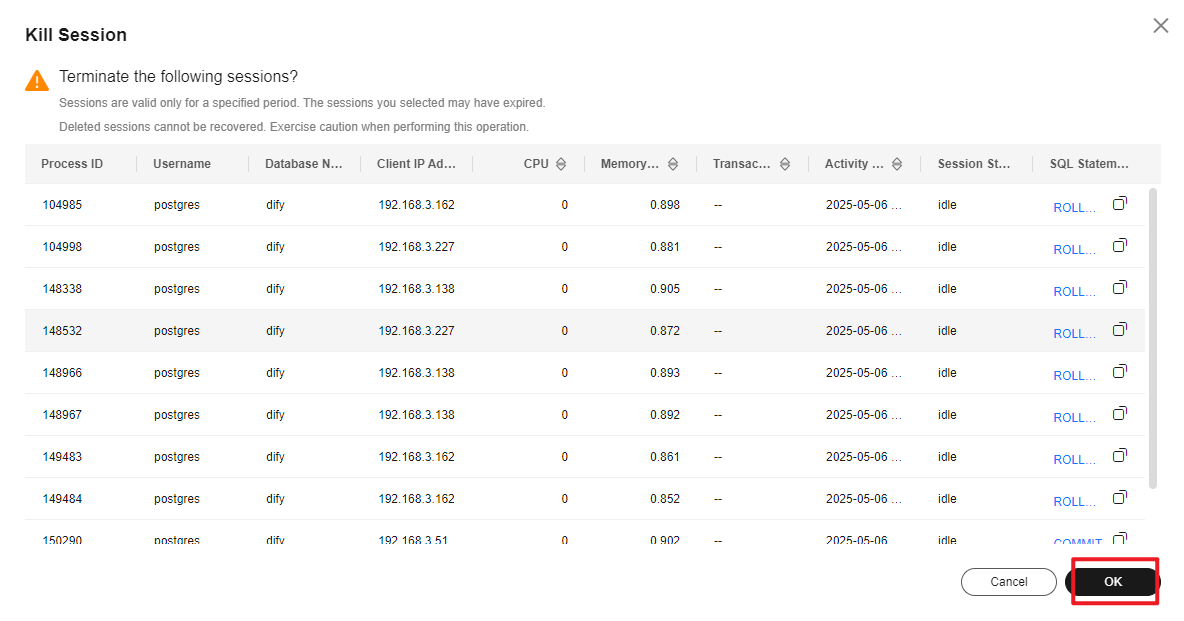Select process ID 148967 cell

(x=62, y=415)
